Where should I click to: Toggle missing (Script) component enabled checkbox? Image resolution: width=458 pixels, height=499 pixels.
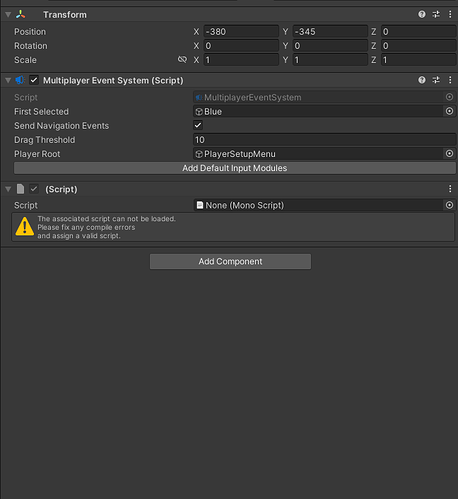pyautogui.click(x=34, y=189)
